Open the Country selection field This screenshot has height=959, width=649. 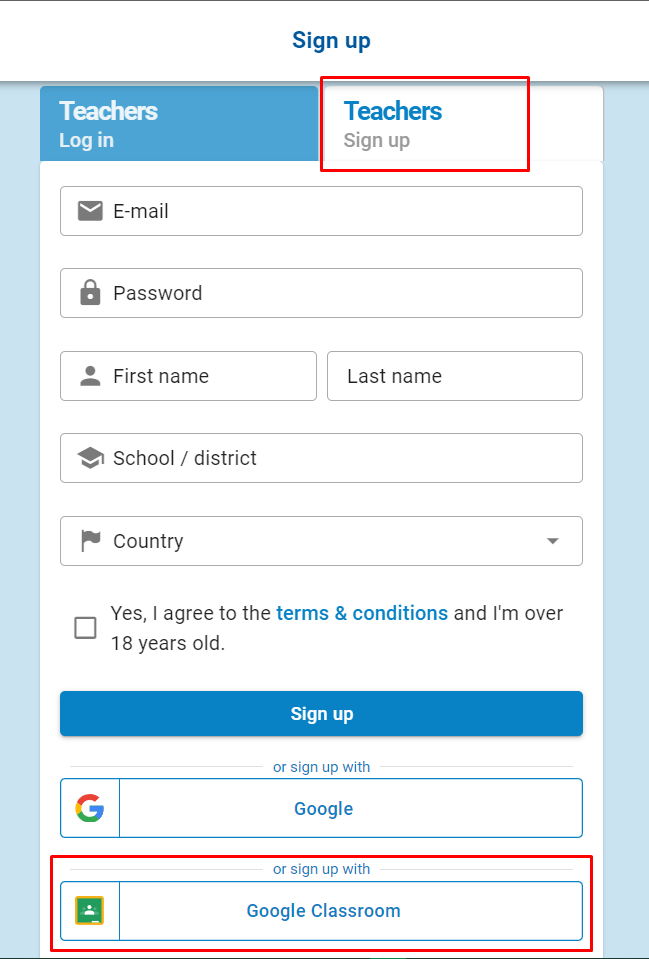[321, 541]
